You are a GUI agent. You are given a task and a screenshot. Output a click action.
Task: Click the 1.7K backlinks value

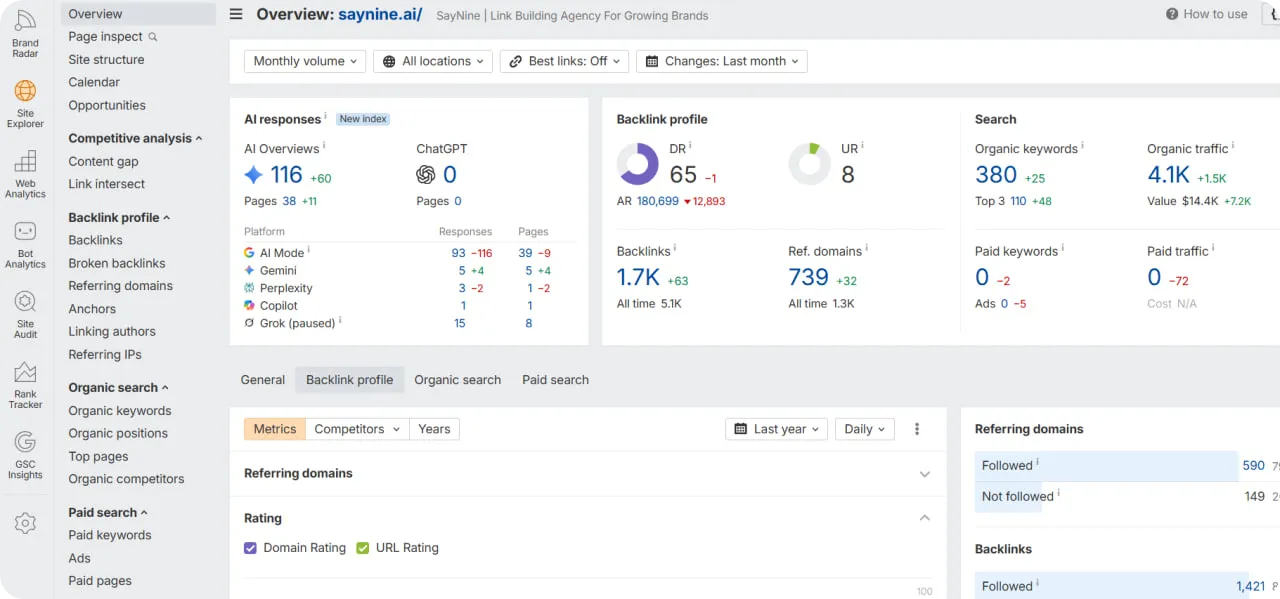(x=639, y=277)
